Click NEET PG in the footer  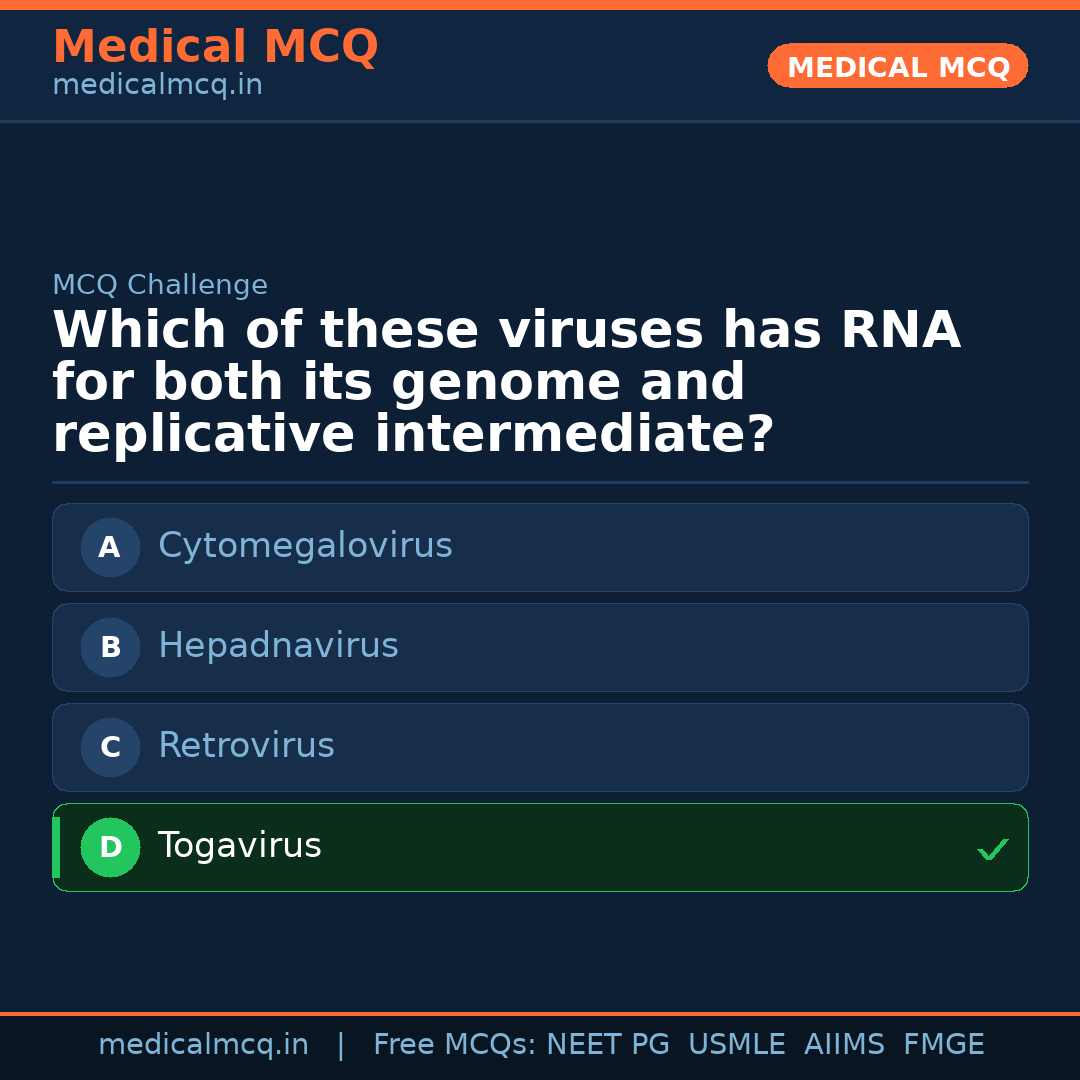pyautogui.click(x=608, y=1045)
